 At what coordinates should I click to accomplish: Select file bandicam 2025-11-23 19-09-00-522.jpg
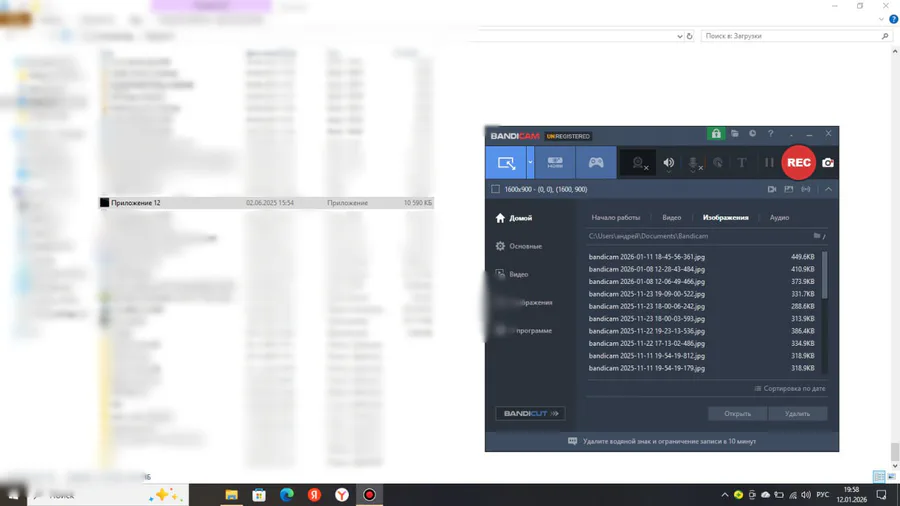pos(701,294)
